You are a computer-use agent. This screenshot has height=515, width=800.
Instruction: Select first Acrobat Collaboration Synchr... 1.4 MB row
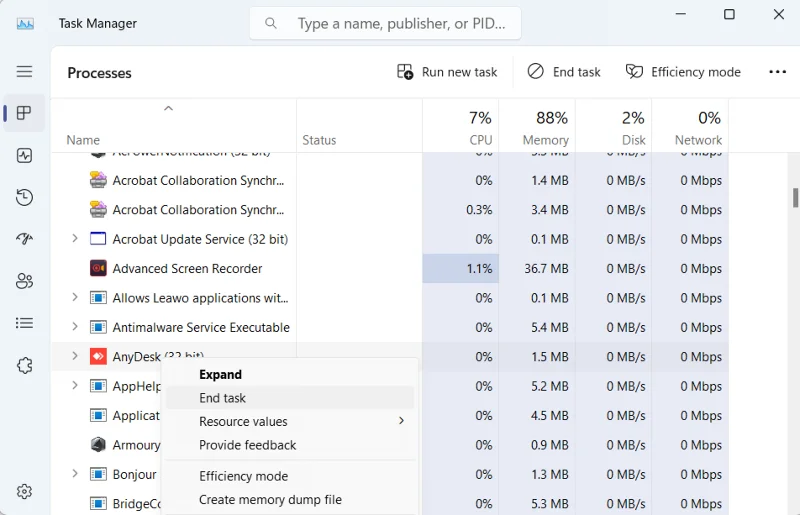(390, 180)
